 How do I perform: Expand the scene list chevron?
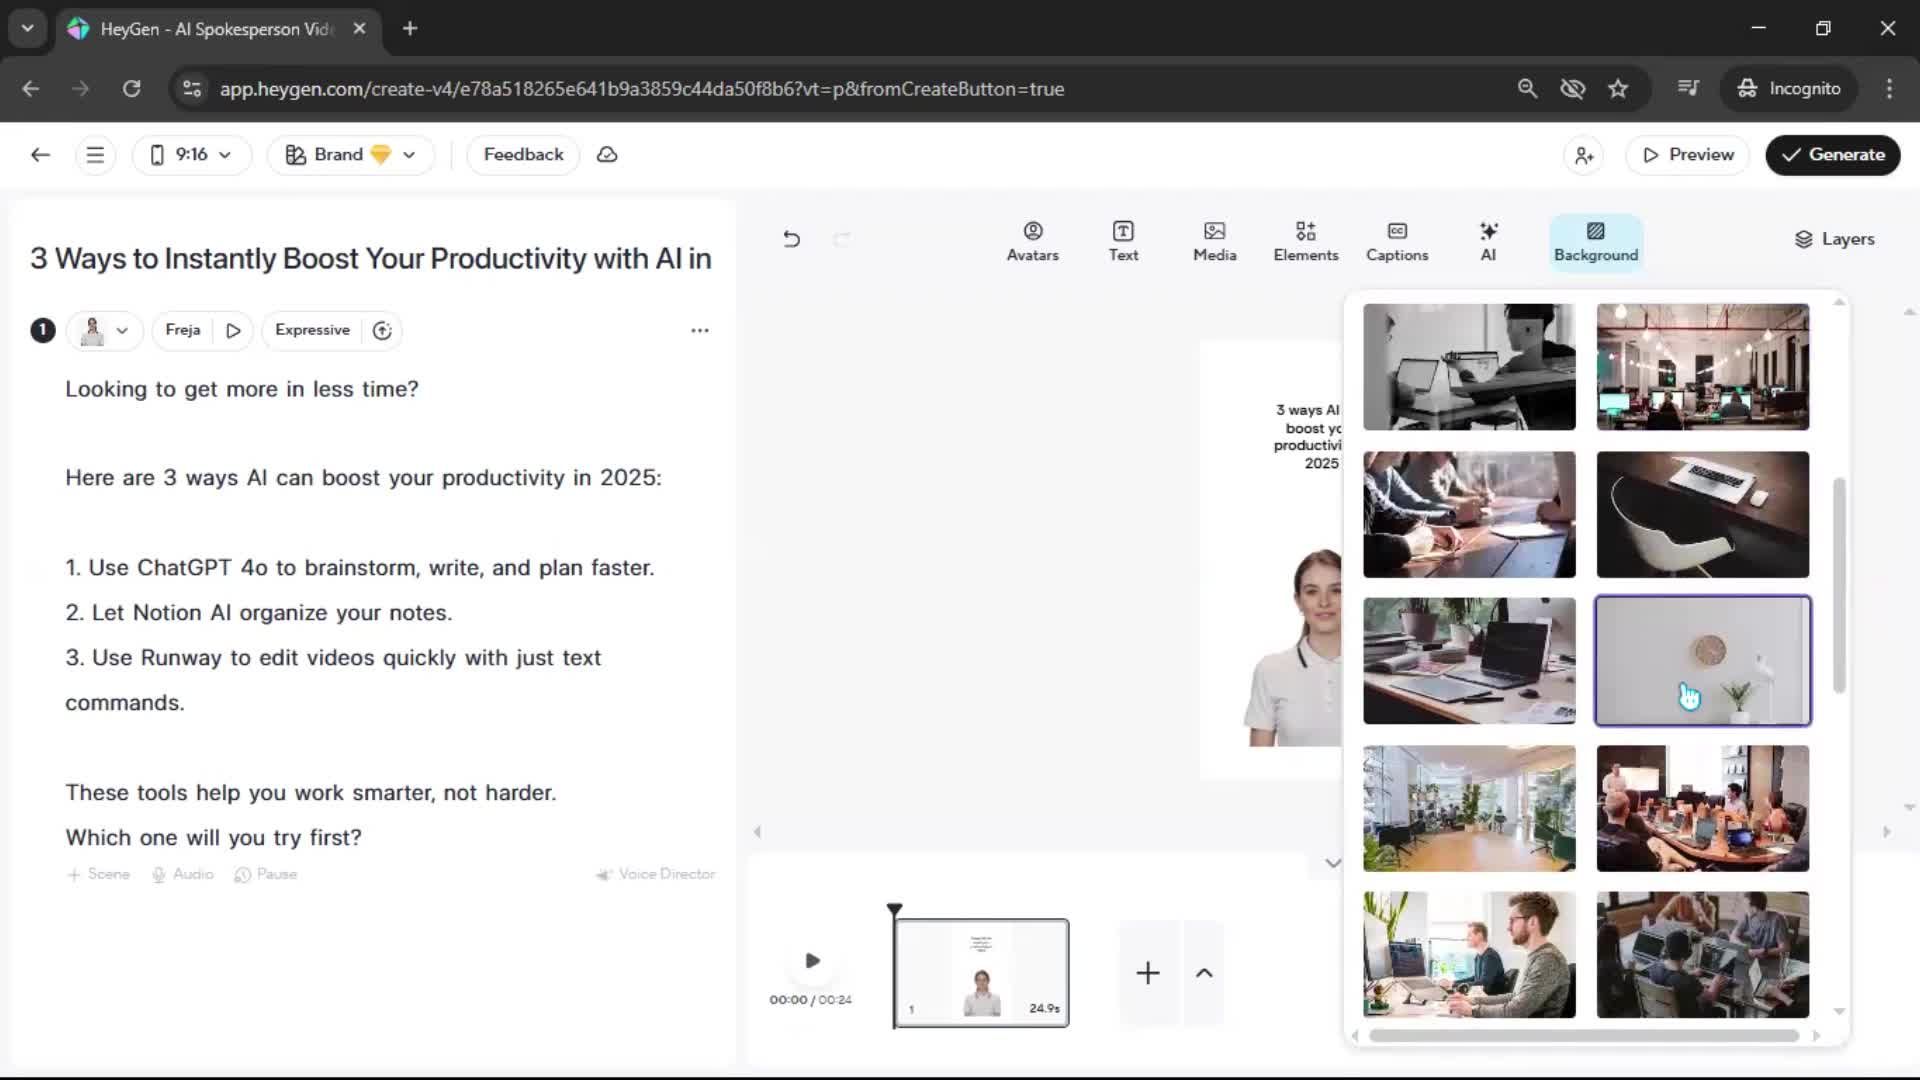pyautogui.click(x=1204, y=973)
